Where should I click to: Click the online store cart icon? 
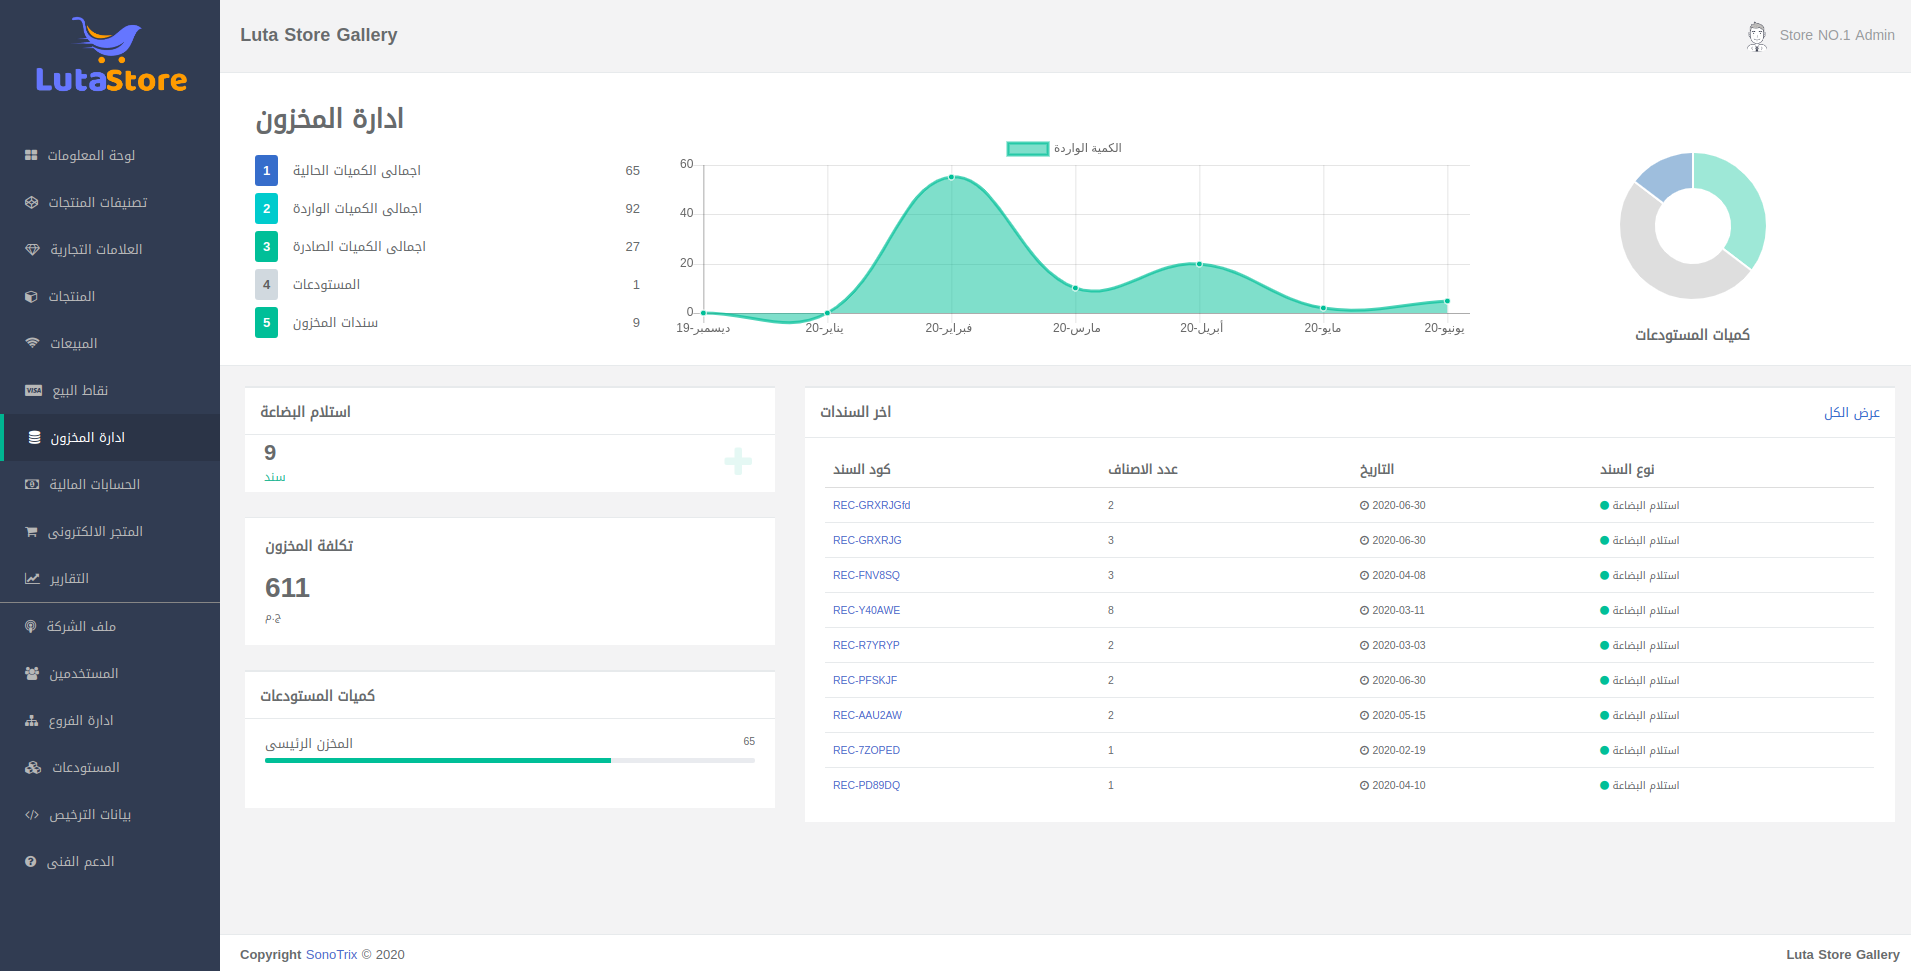(31, 531)
